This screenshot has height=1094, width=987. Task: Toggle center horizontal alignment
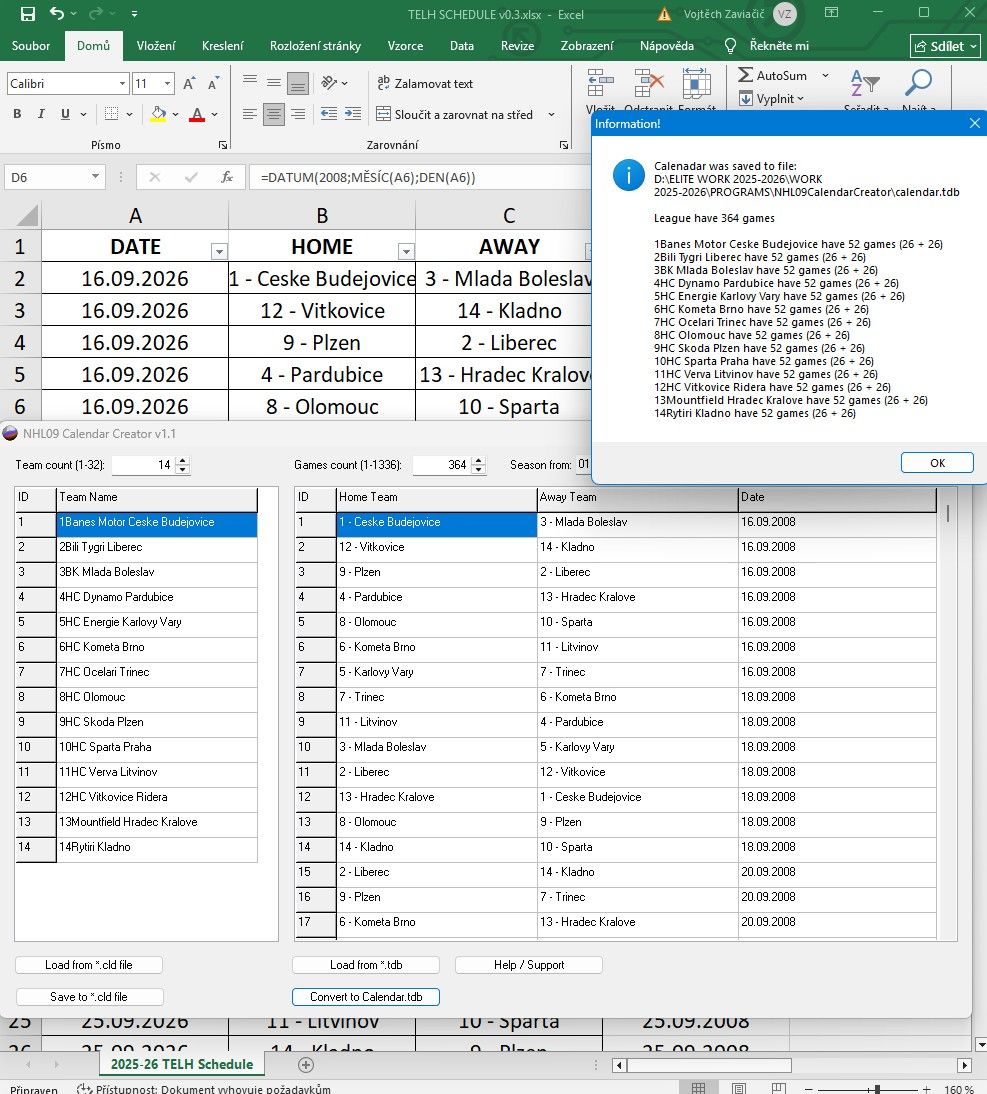coord(274,114)
